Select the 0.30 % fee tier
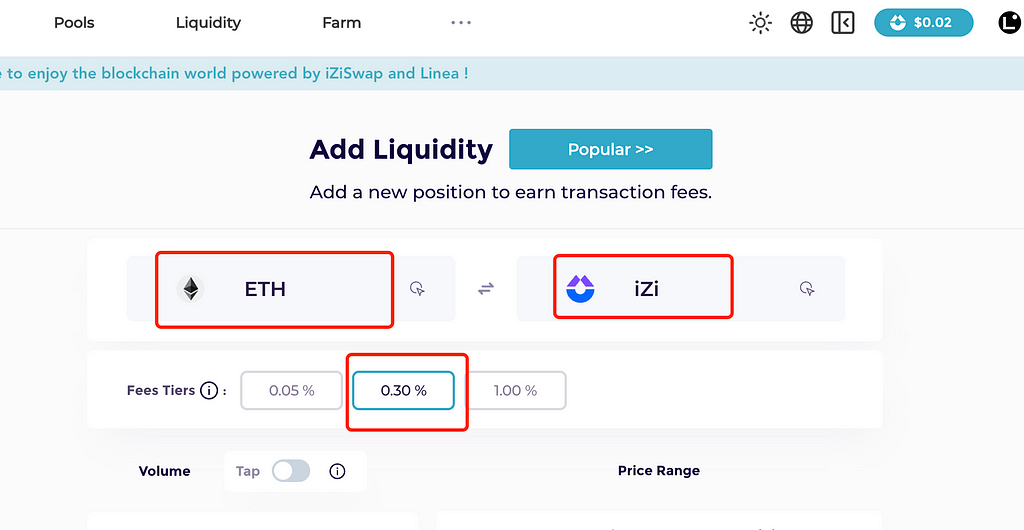The image size is (1024, 530). 404,391
